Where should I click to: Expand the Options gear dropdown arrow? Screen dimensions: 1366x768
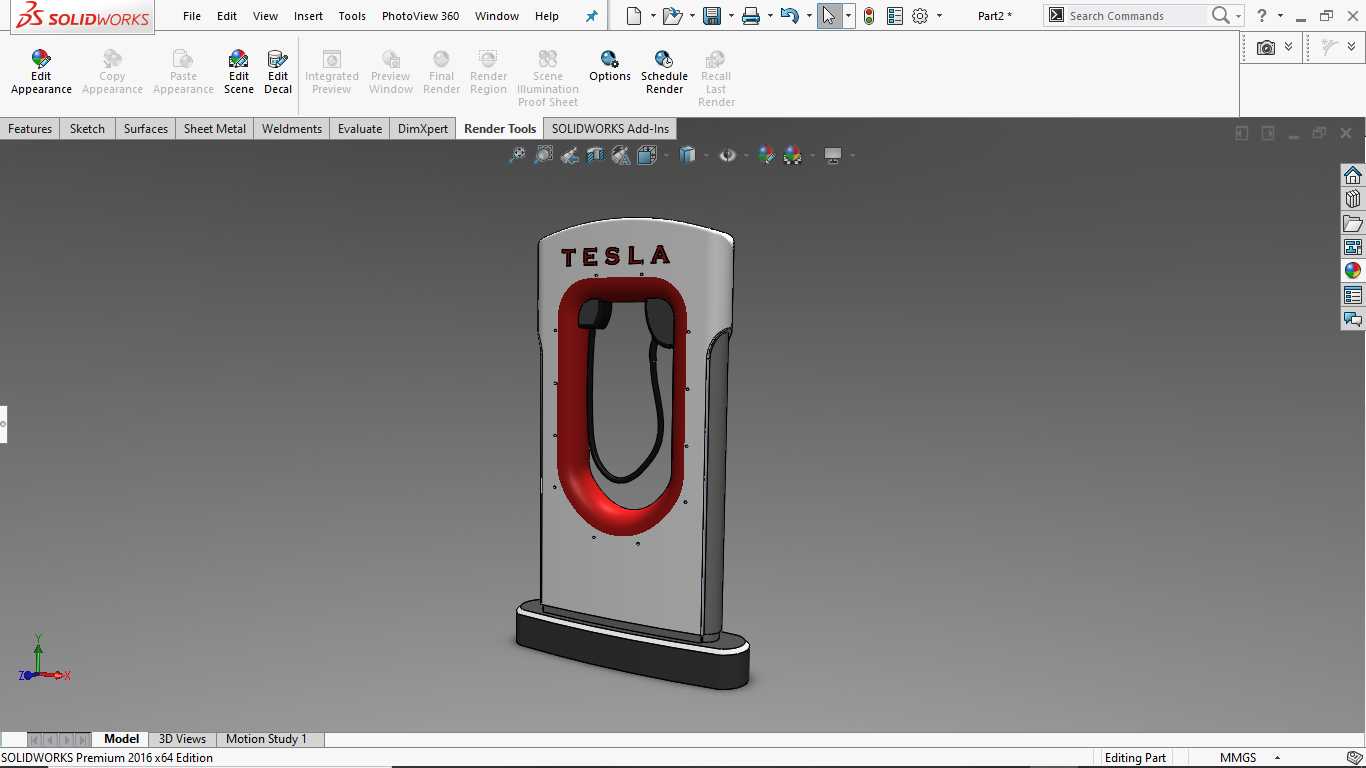point(939,16)
